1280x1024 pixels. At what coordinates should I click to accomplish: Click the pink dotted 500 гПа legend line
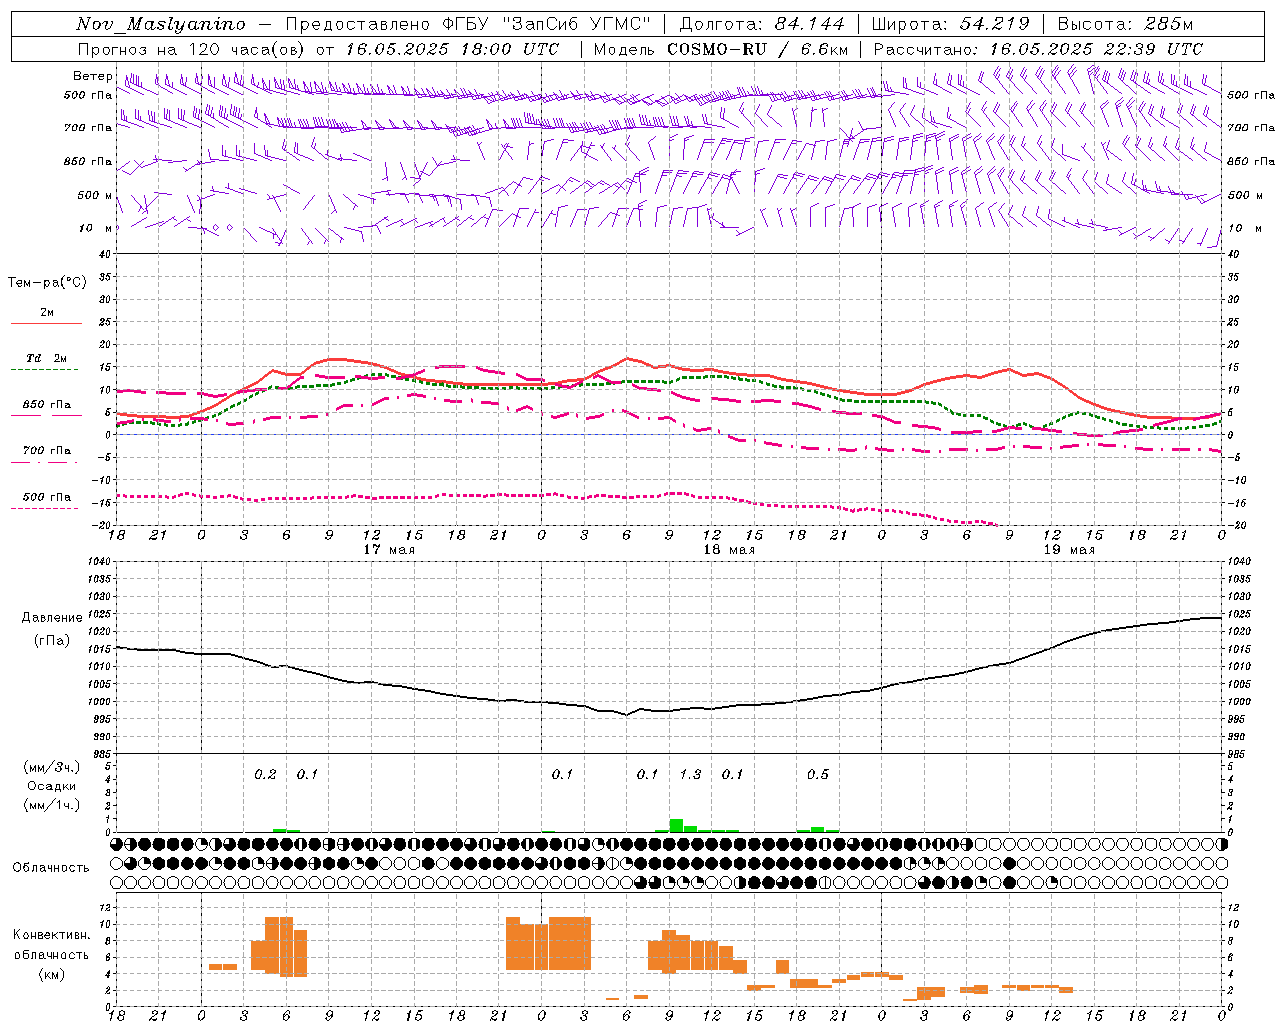(x=46, y=508)
